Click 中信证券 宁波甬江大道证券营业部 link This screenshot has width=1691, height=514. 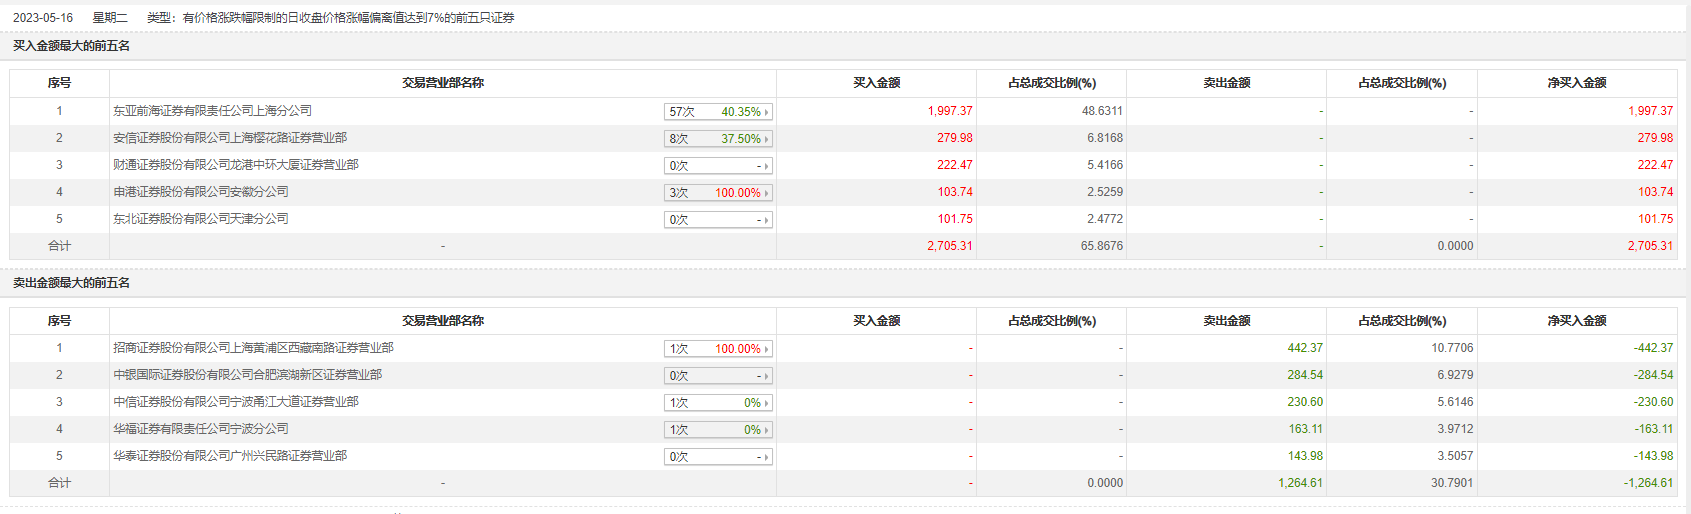(235, 402)
